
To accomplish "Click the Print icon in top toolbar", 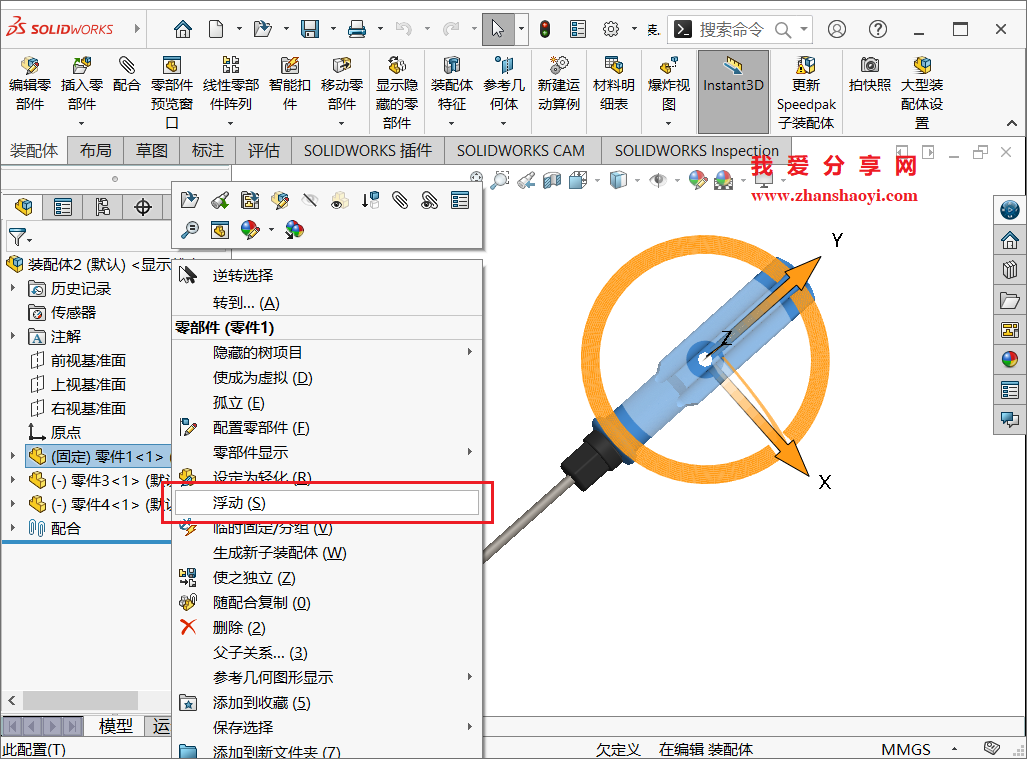I will (357, 29).
